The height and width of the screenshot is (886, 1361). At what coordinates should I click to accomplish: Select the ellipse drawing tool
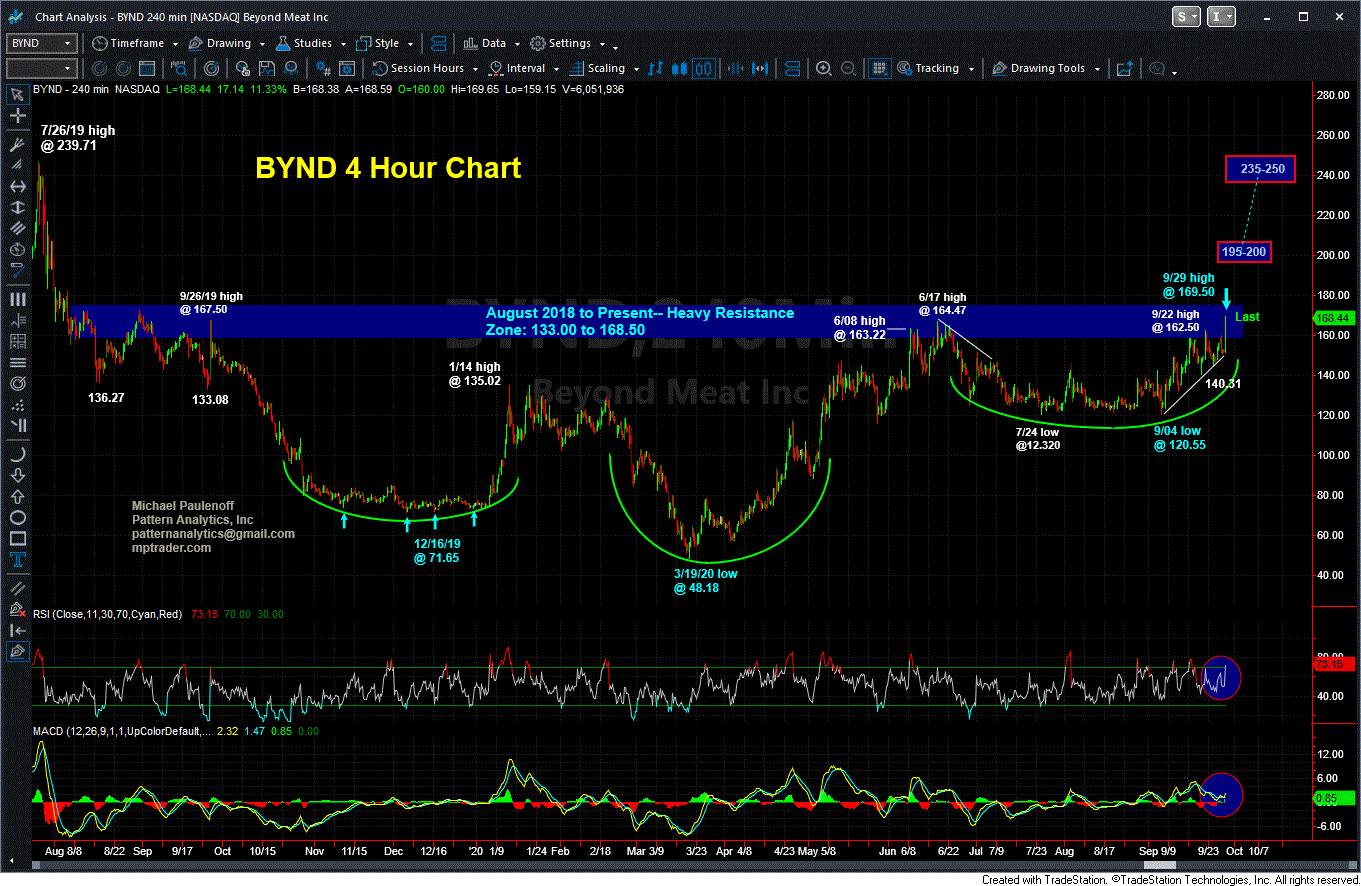(x=17, y=517)
